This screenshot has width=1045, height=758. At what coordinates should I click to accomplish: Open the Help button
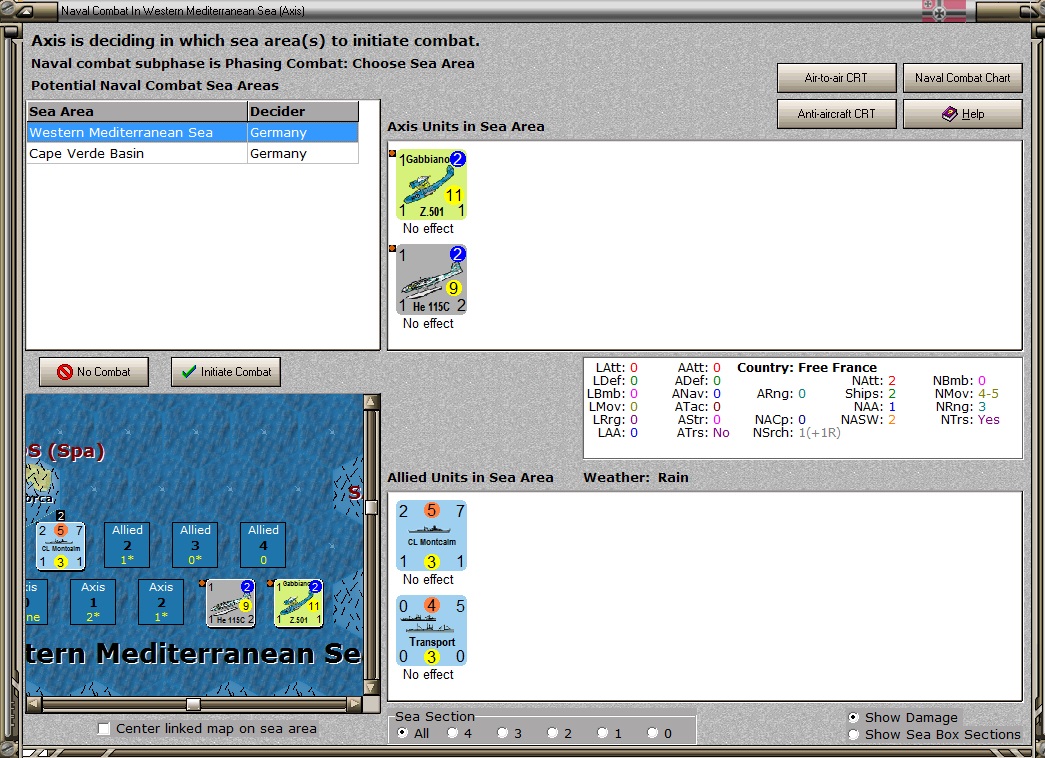[x=962, y=114]
